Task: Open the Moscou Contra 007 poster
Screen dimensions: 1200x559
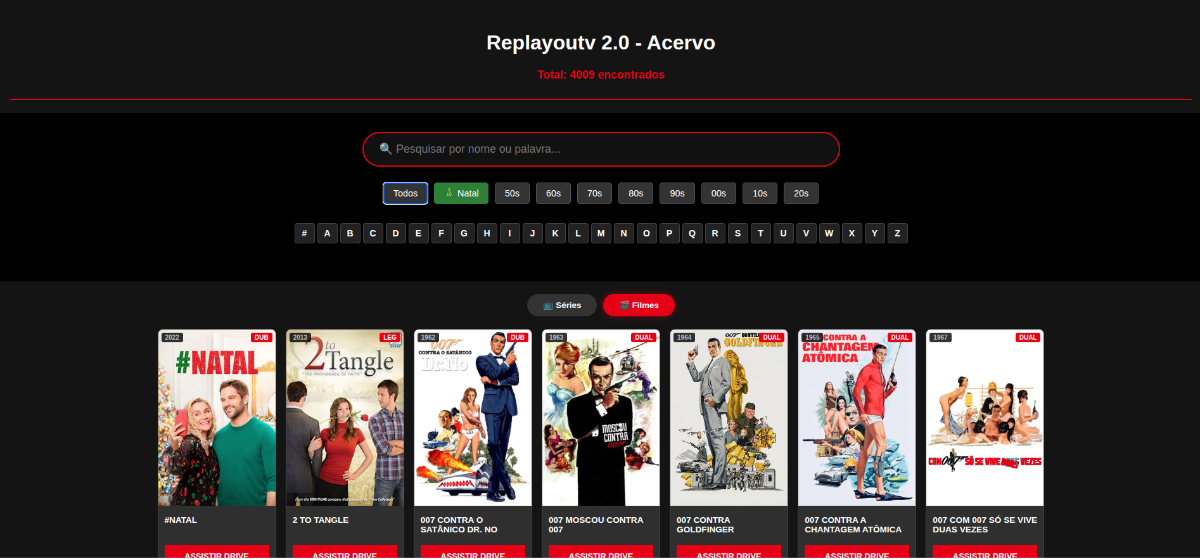Action: point(601,418)
